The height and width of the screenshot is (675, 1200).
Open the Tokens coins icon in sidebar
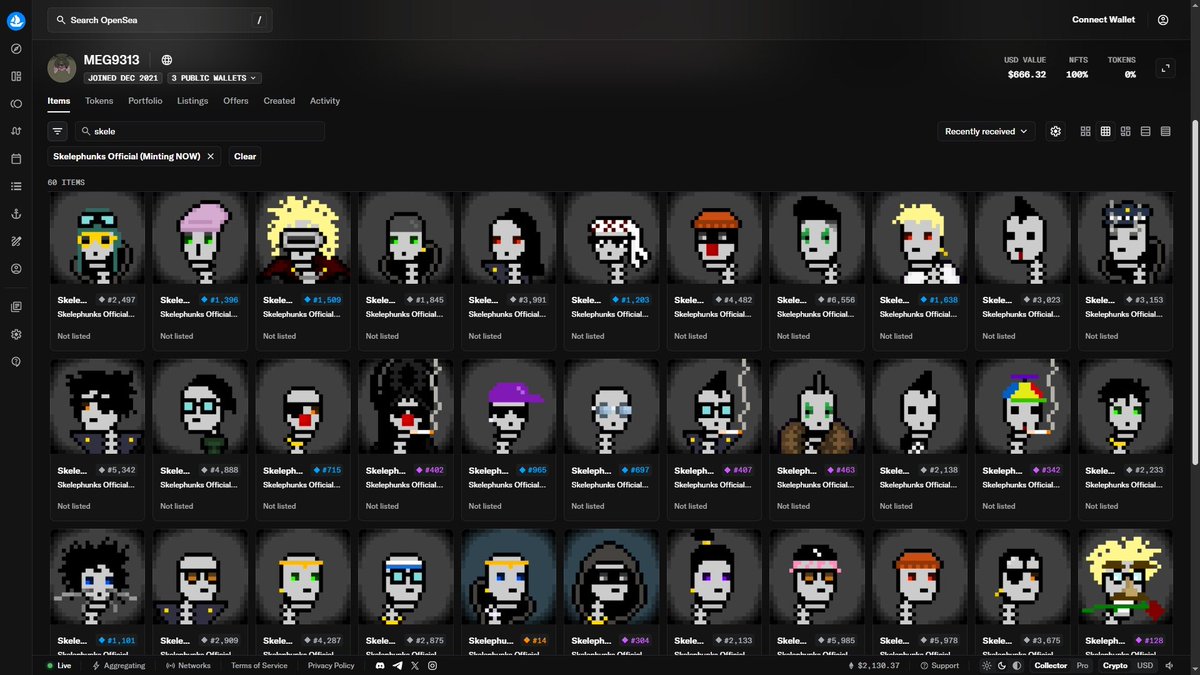click(16, 104)
